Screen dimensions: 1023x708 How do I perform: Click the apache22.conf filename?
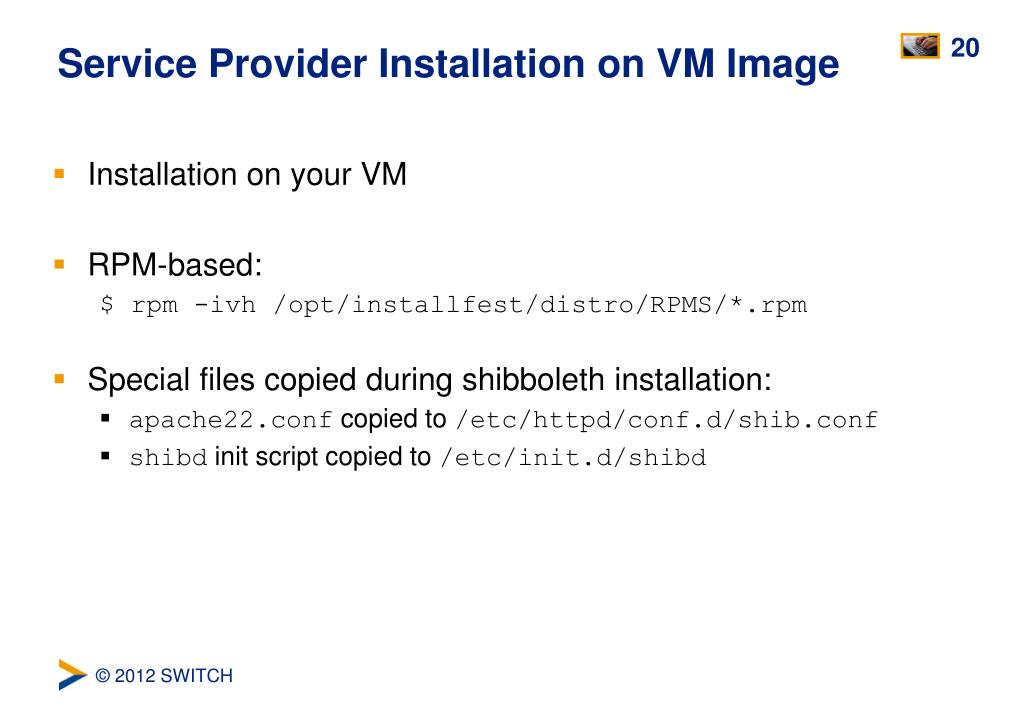[231, 420]
